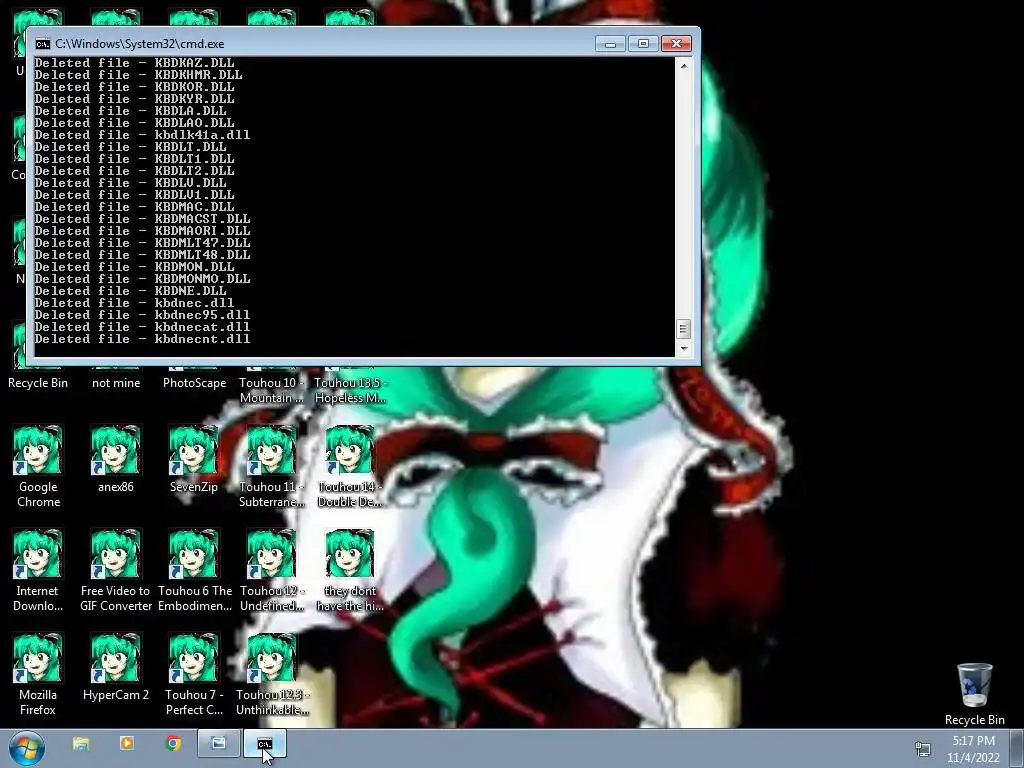Click the 'Deleted file - KBDMLT48.DLL' line
This screenshot has width=1024, height=768.
pyautogui.click(x=142, y=255)
